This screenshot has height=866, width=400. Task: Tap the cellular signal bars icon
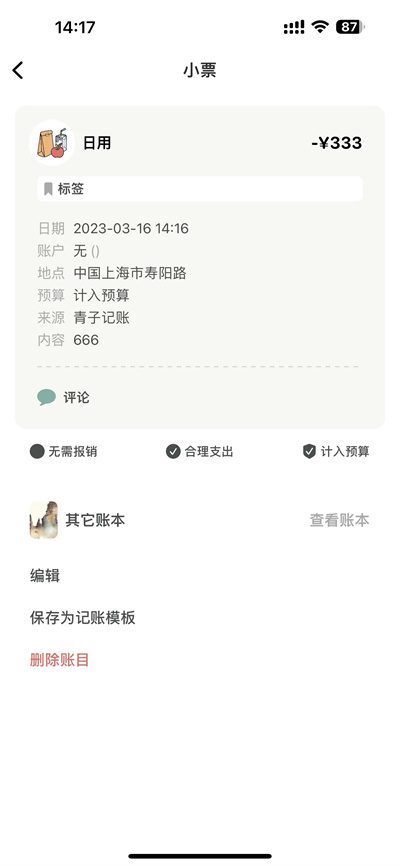(294, 27)
